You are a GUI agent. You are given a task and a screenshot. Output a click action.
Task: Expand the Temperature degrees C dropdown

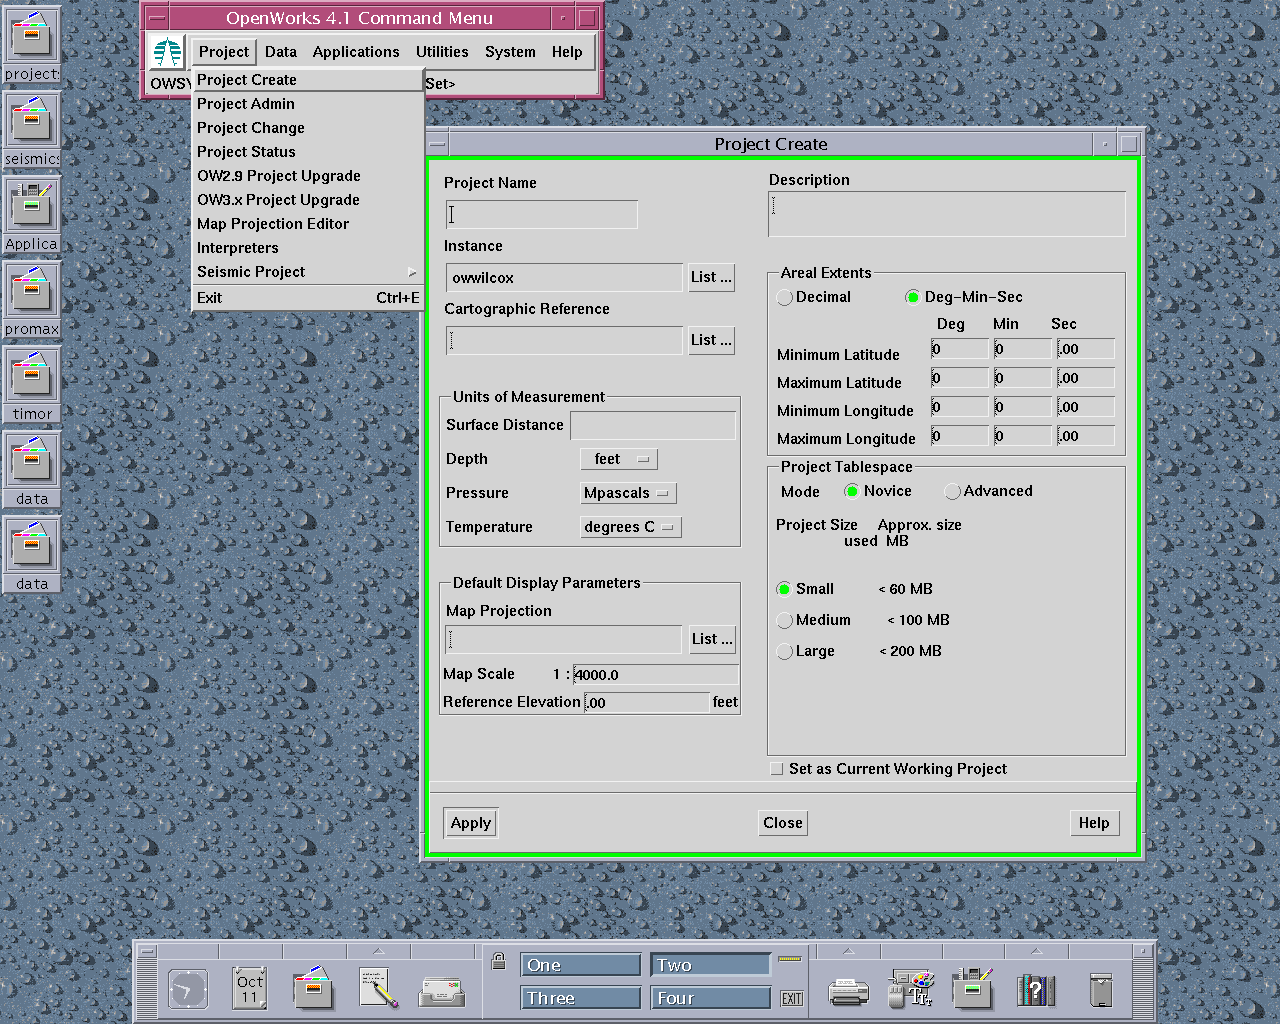631,527
